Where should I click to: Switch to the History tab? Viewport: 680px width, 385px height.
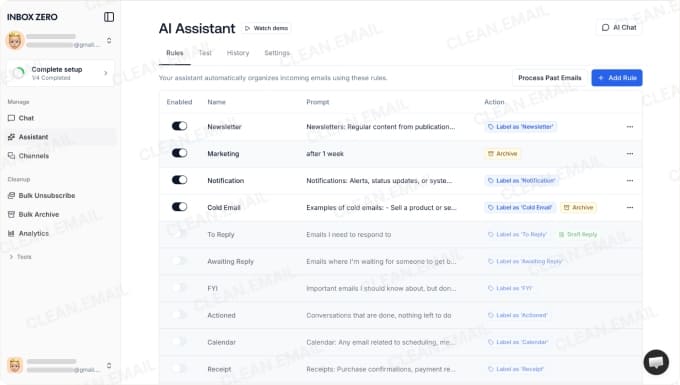tap(238, 53)
